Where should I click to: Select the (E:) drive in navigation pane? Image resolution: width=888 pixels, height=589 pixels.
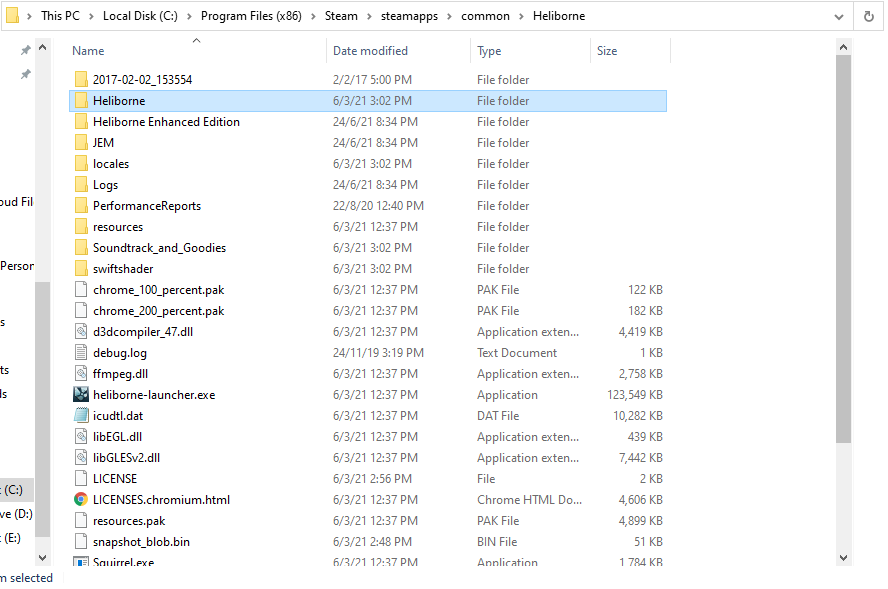(x=12, y=537)
